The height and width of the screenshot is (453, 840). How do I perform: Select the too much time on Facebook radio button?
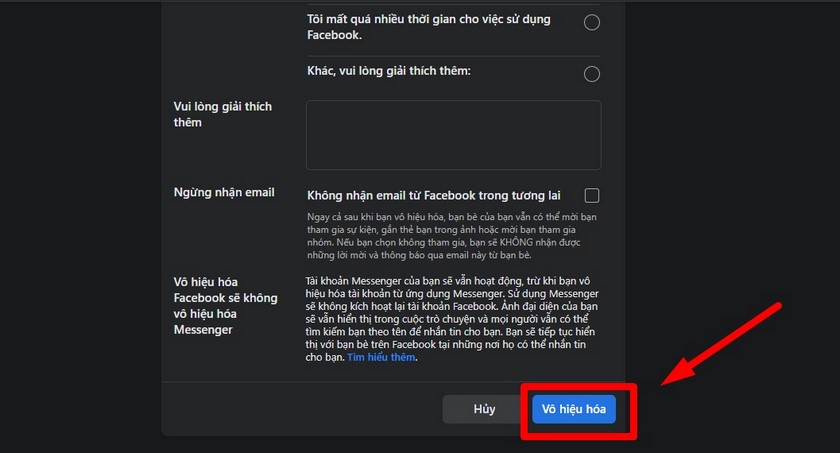[x=592, y=22]
